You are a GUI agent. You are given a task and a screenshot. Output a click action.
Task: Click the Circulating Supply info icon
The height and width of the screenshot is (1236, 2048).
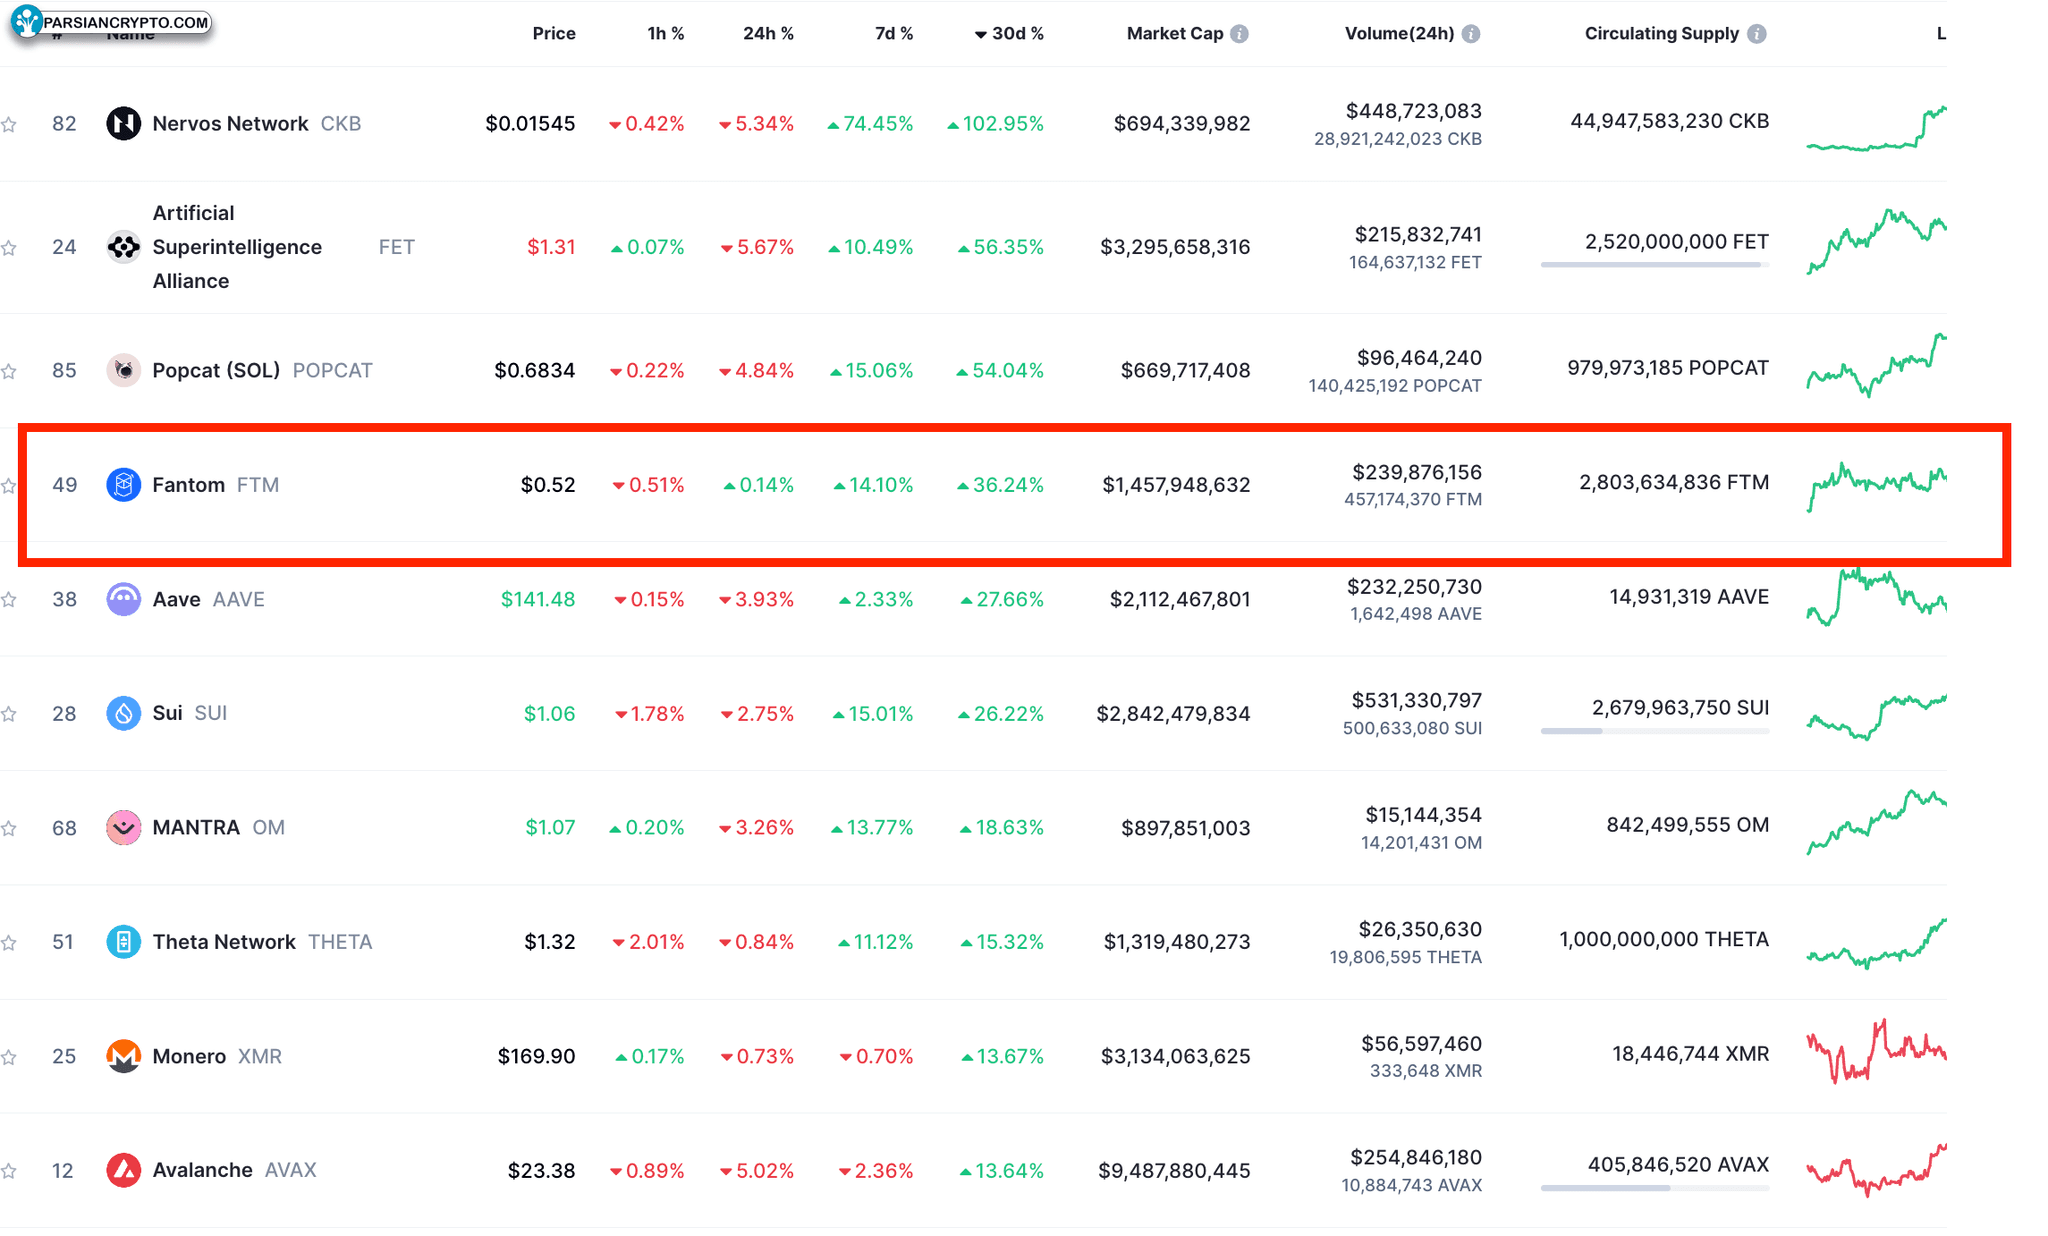pos(1756,34)
